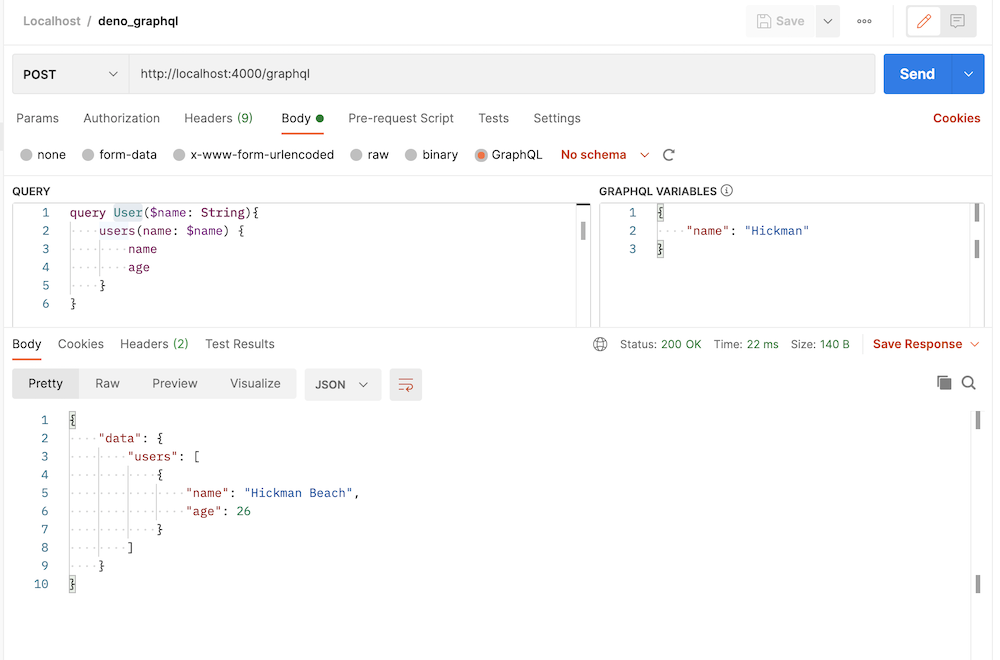The width and height of the screenshot is (1000, 660).
Task: Click the query editor vertical scrollbar
Action: (583, 231)
